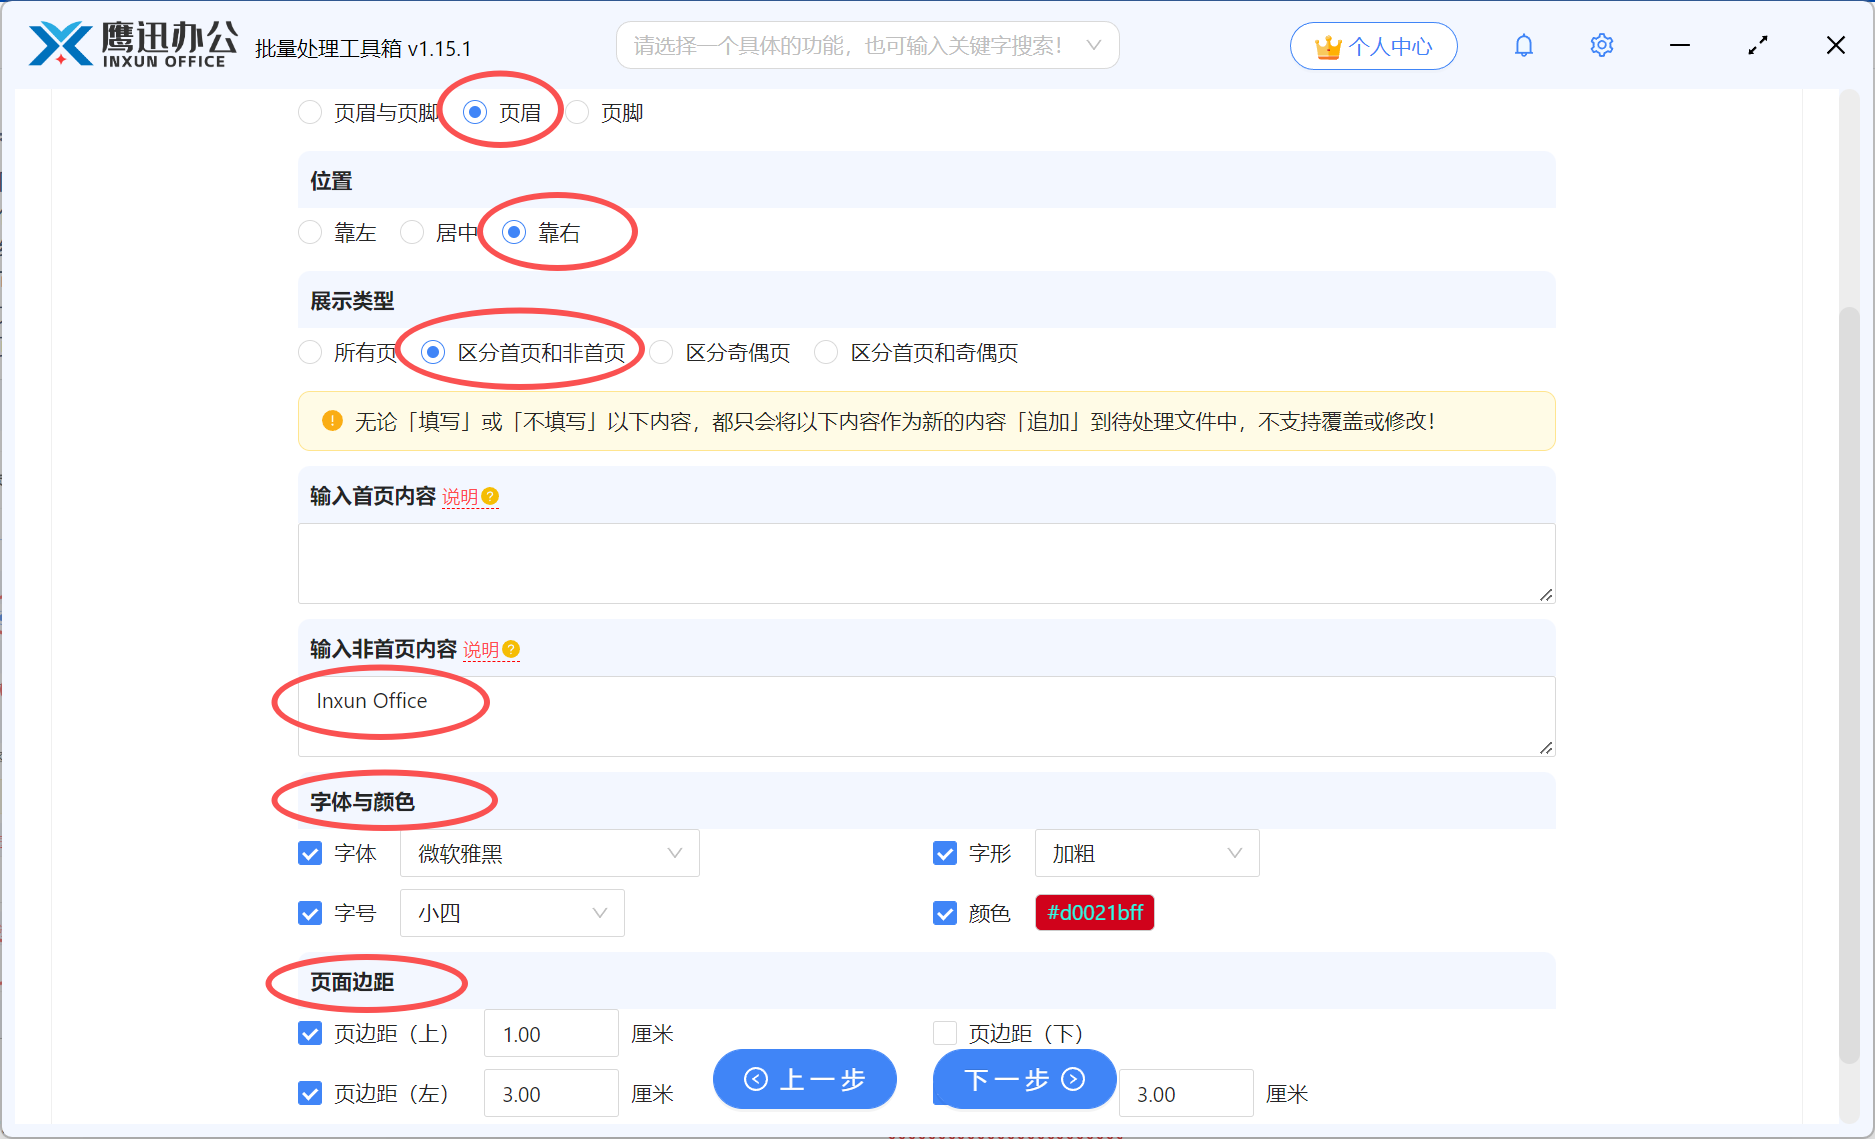Click the orange warning icon in notice
The height and width of the screenshot is (1139, 1875).
tap(332, 421)
